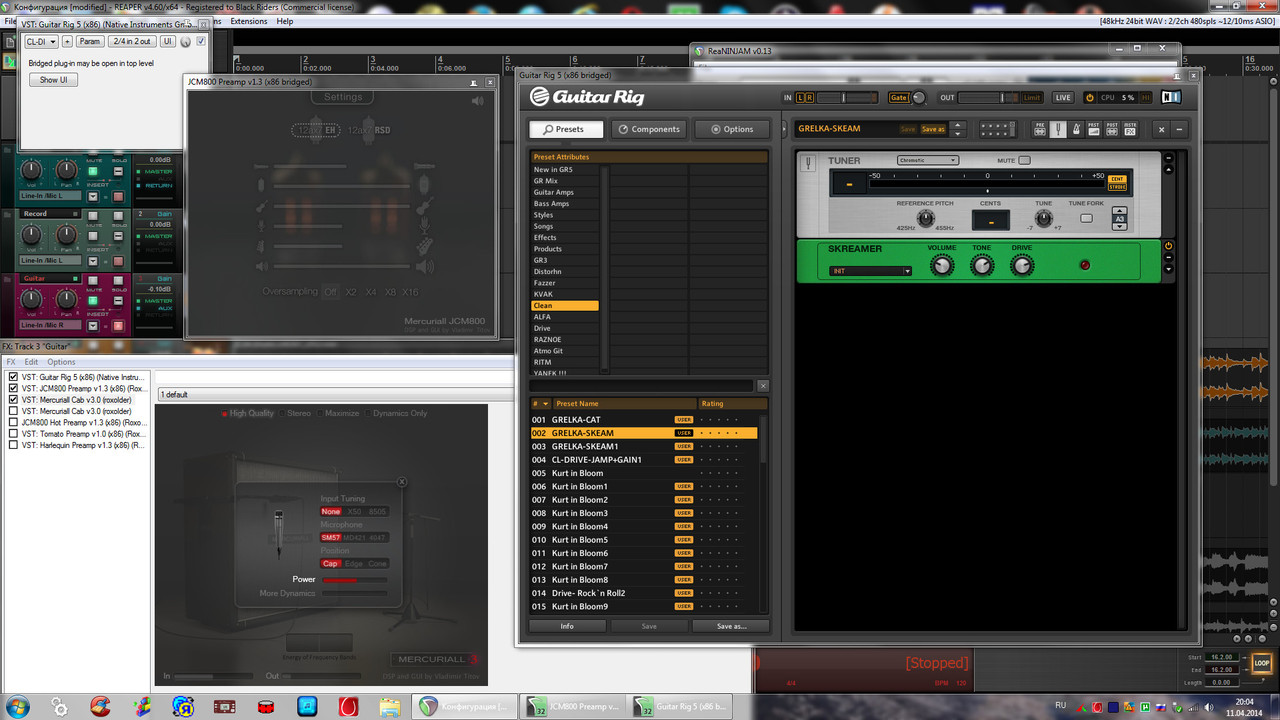1280x720 pixels.
Task: Click the speaker icon in JCM800 Preamp window
Action: click(x=477, y=100)
